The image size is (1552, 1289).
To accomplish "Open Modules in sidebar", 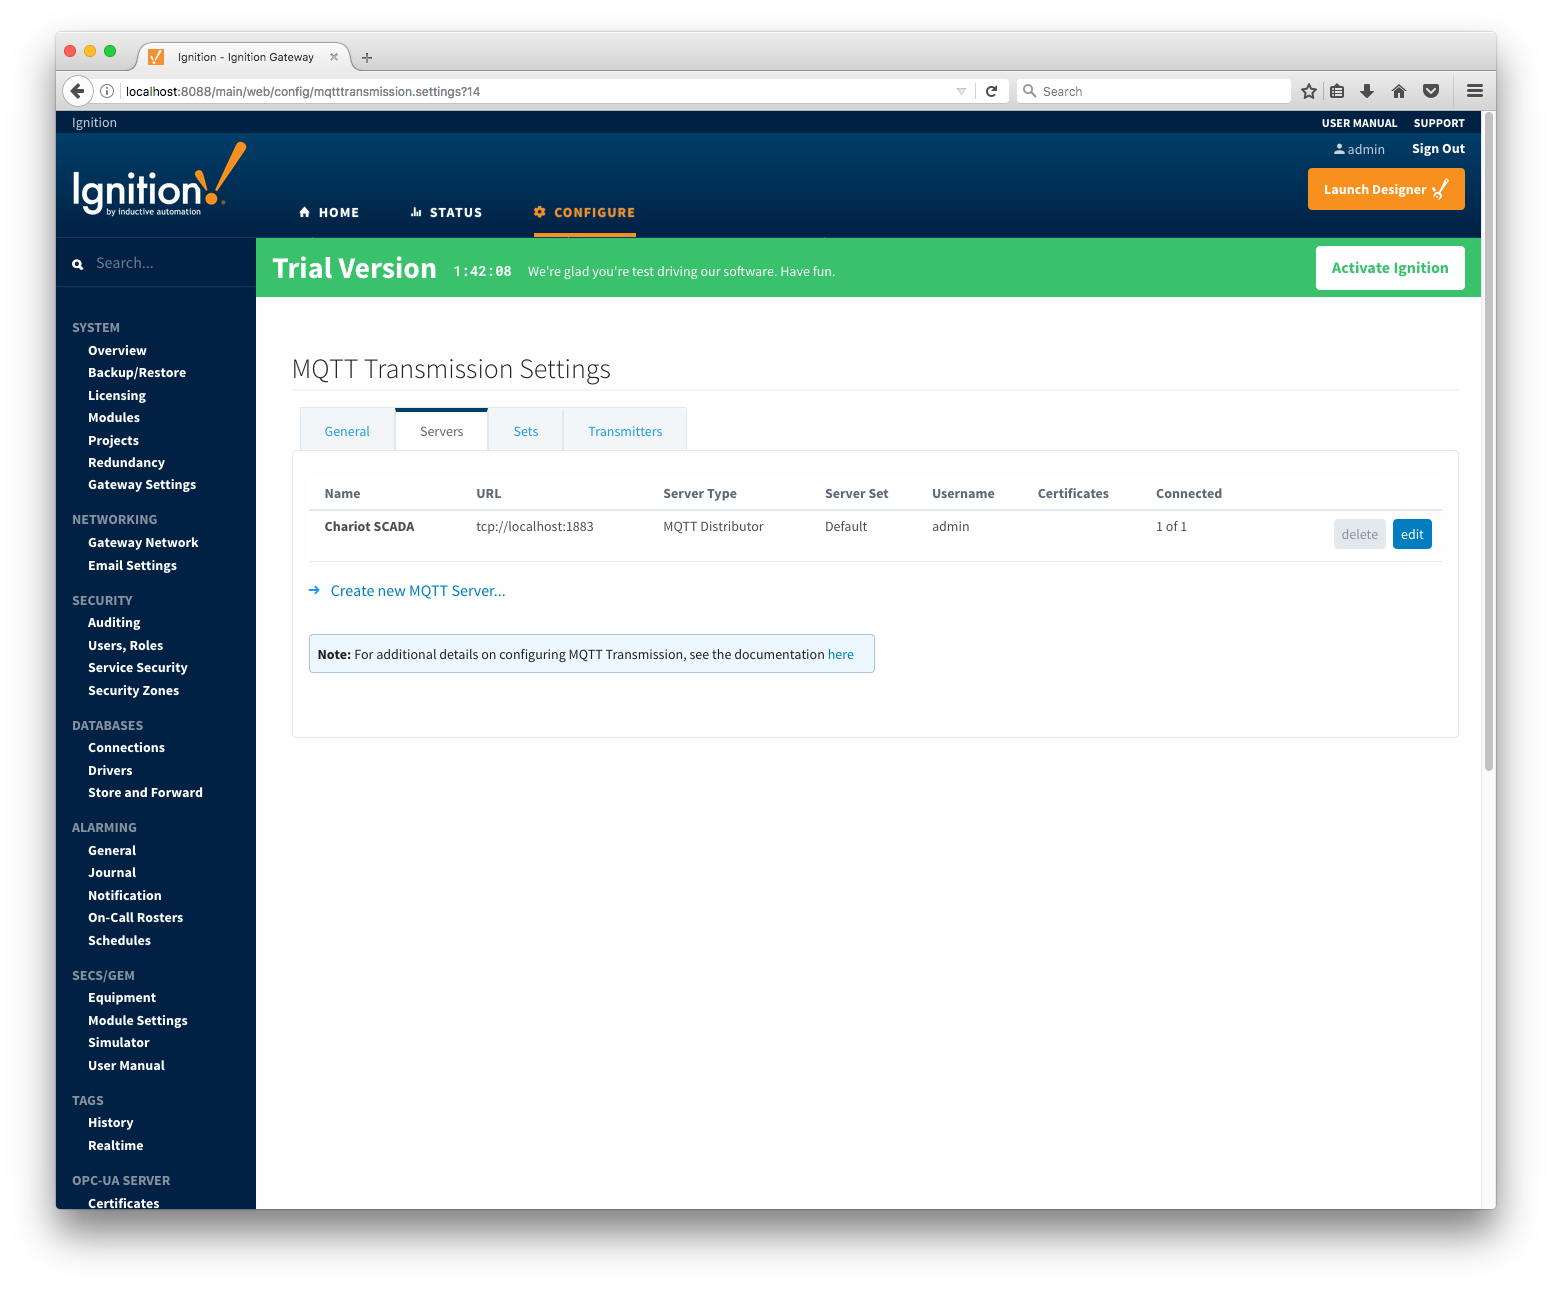I will pyautogui.click(x=114, y=418).
